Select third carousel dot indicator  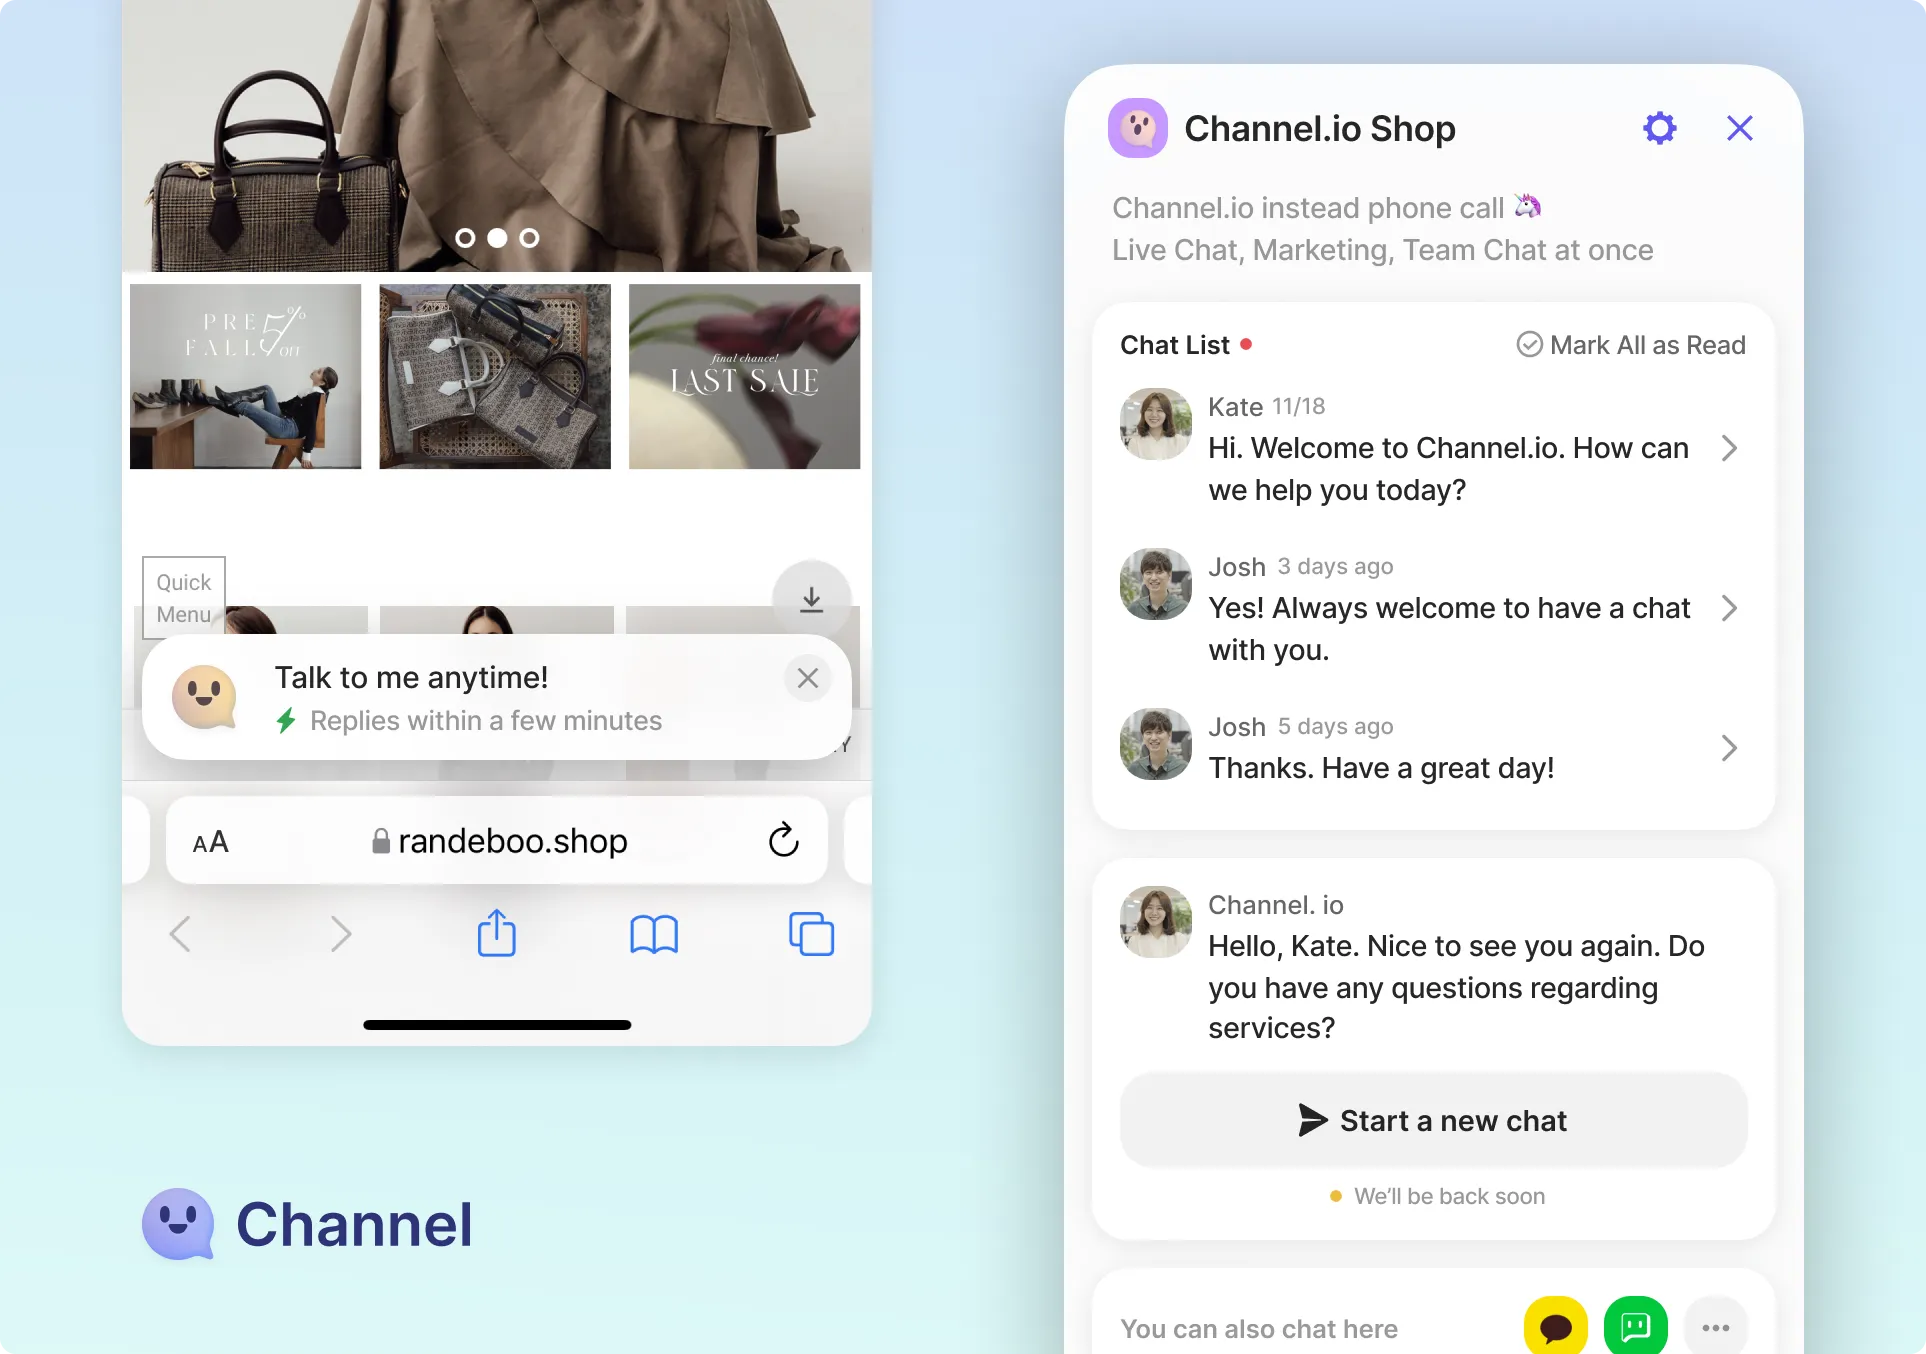(x=530, y=238)
